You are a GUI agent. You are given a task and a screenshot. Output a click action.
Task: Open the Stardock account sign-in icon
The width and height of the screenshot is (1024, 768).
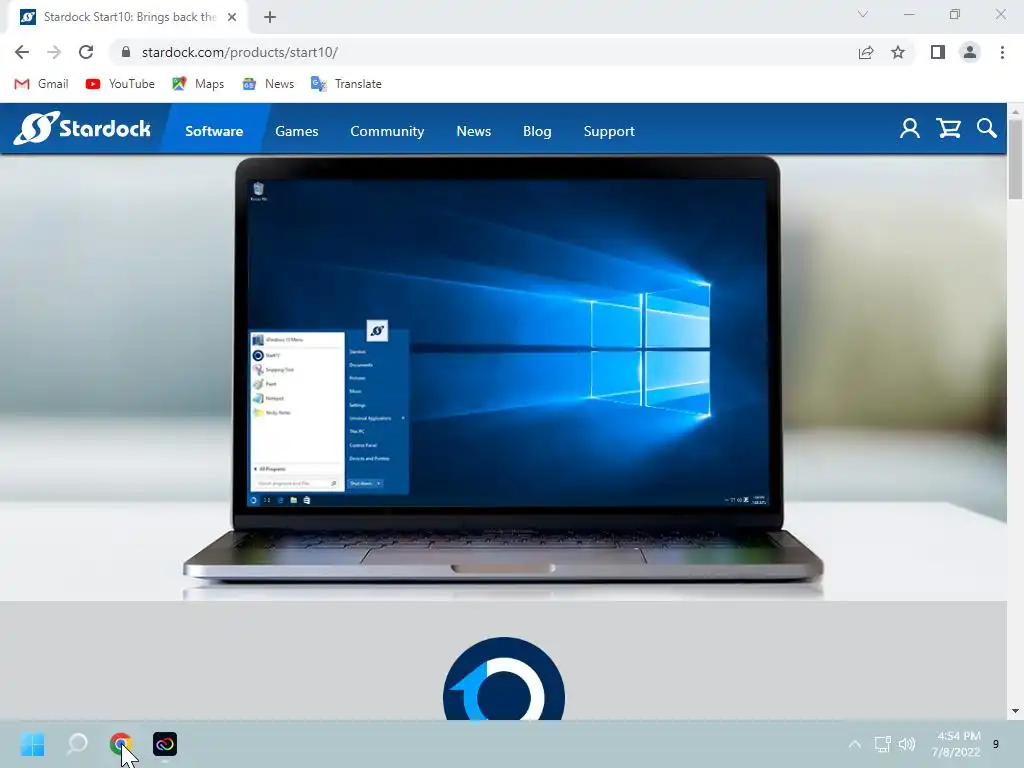point(910,129)
